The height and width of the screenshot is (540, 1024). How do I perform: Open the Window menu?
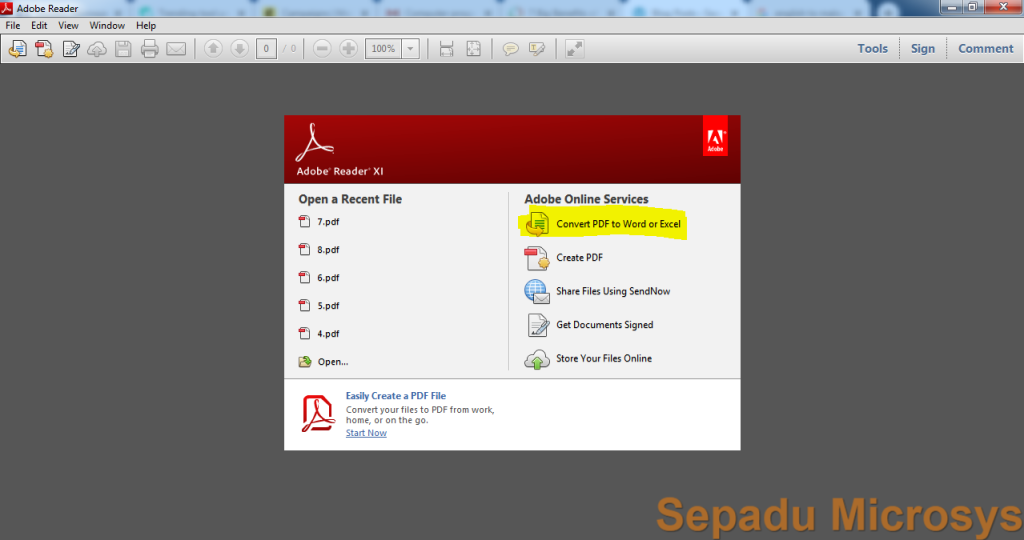[107, 25]
